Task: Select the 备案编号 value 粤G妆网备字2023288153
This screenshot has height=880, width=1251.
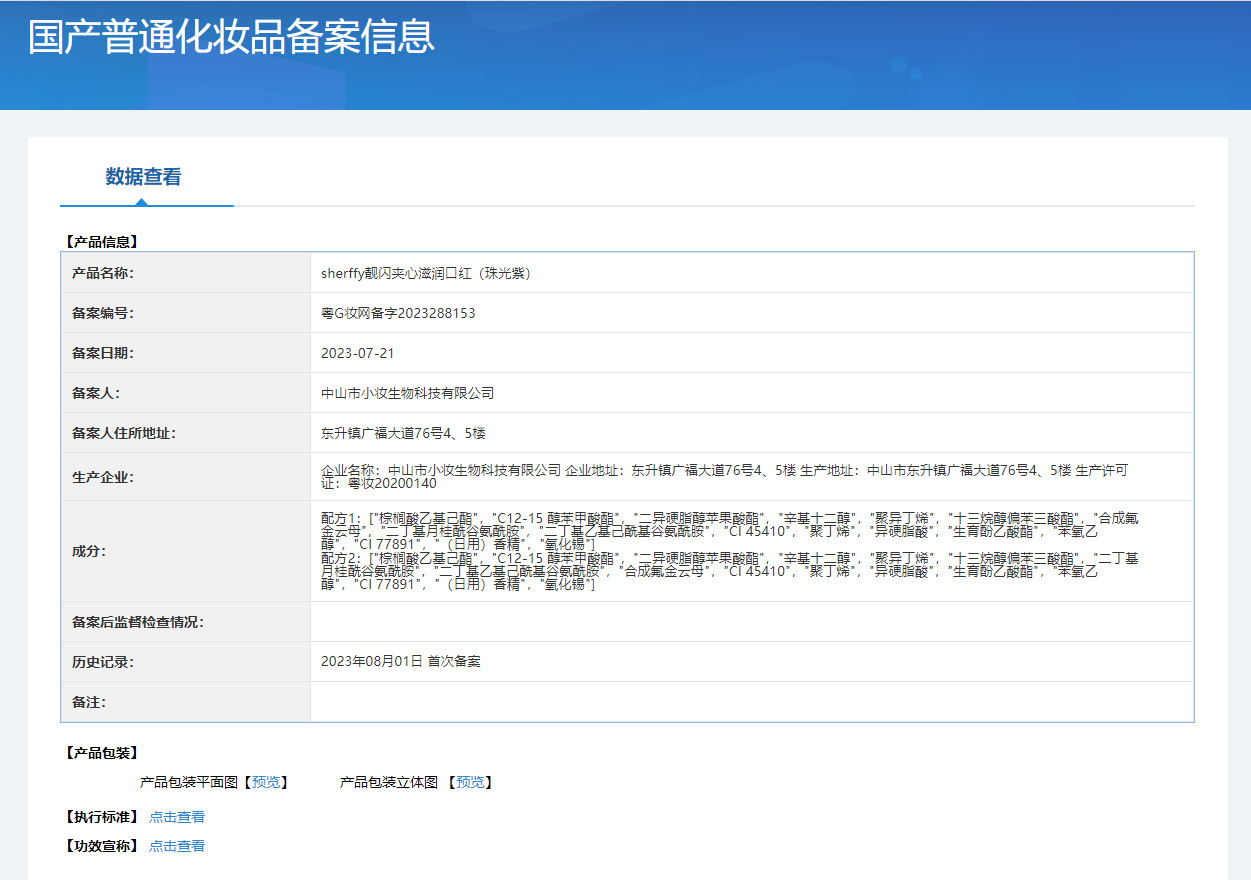Action: click(398, 312)
